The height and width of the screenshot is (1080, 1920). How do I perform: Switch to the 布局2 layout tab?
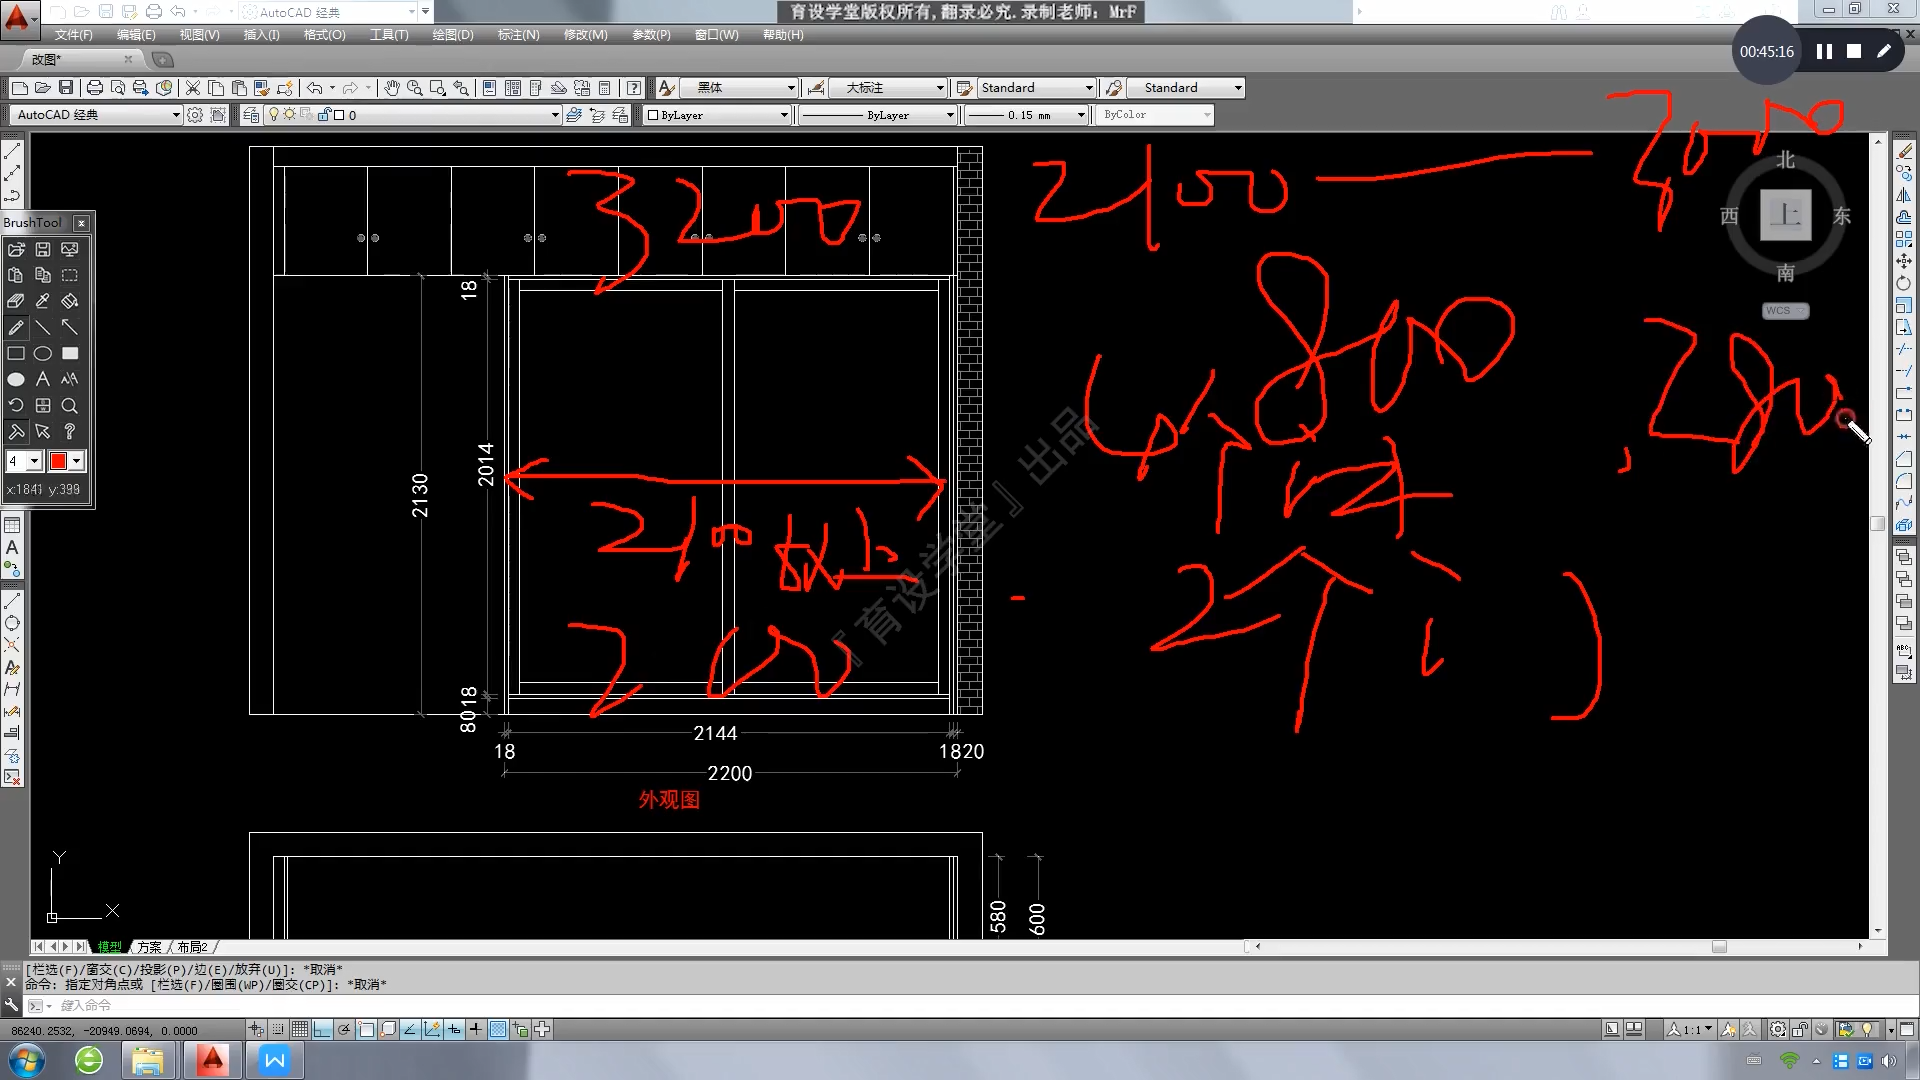click(x=193, y=947)
